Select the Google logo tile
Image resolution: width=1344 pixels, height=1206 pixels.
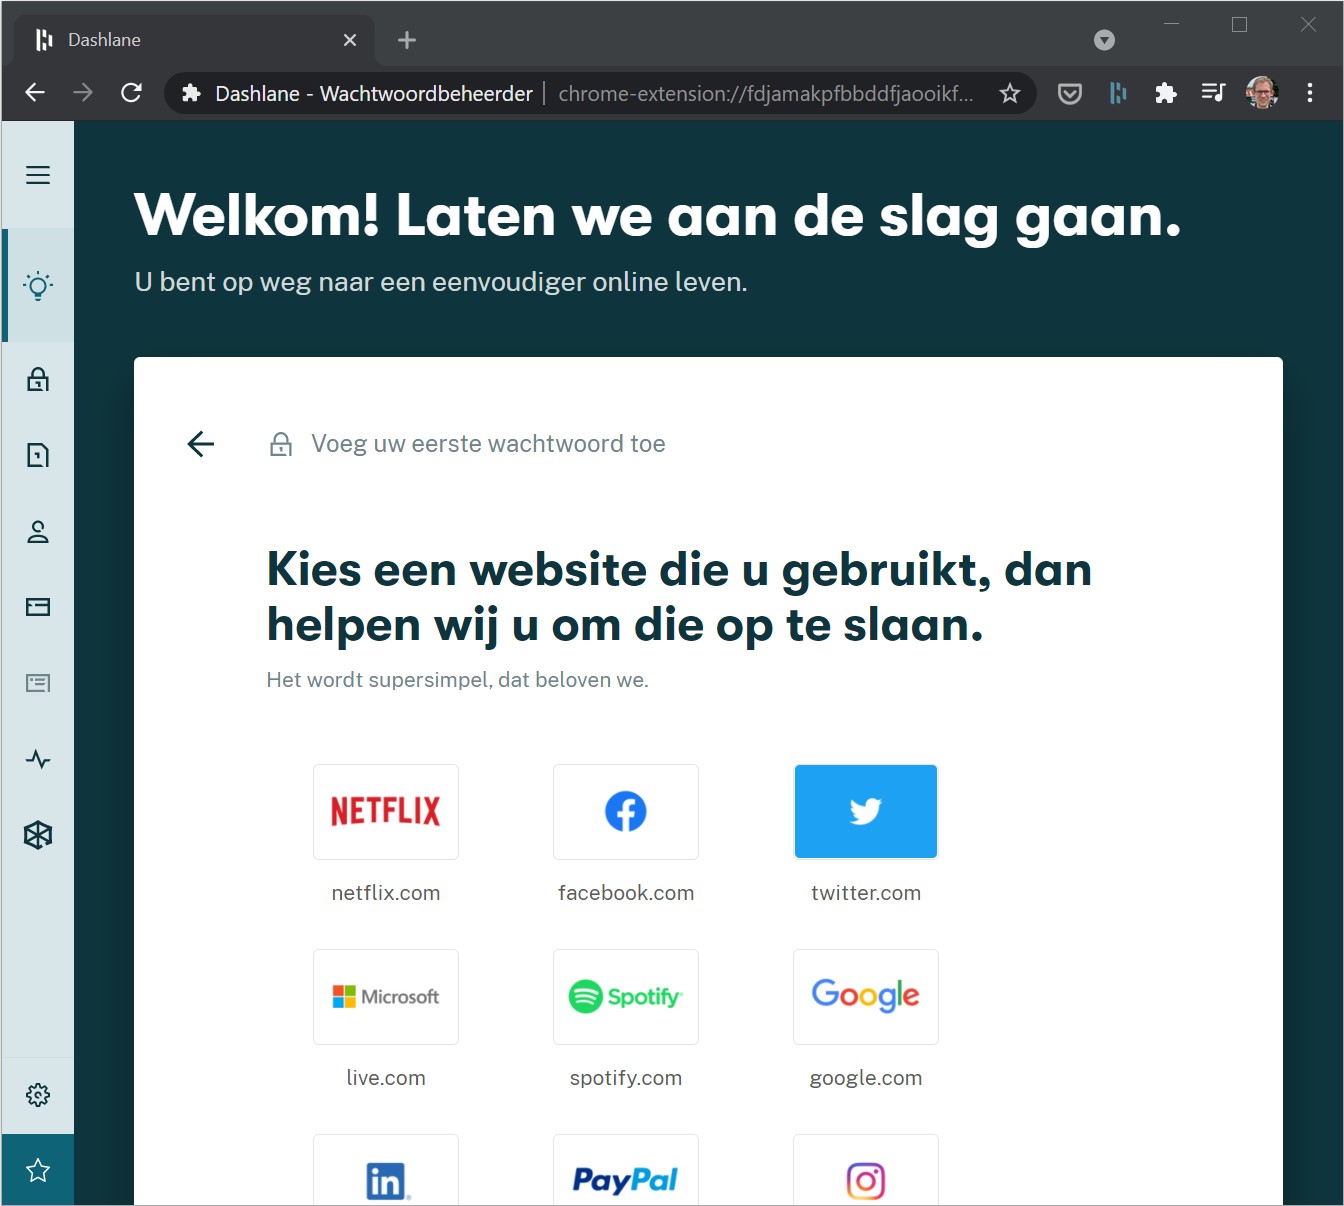tap(866, 997)
